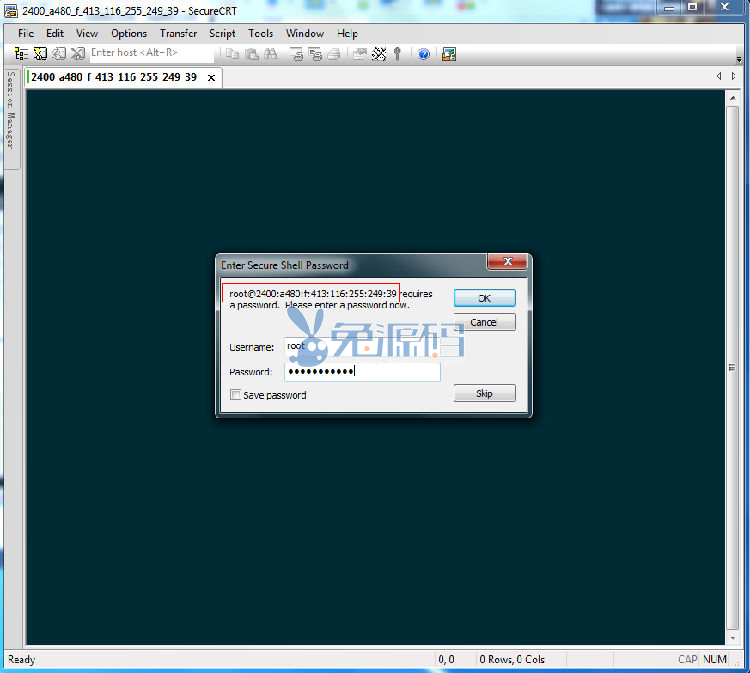Click OK in password dialog
750x673 pixels.
[485, 298]
